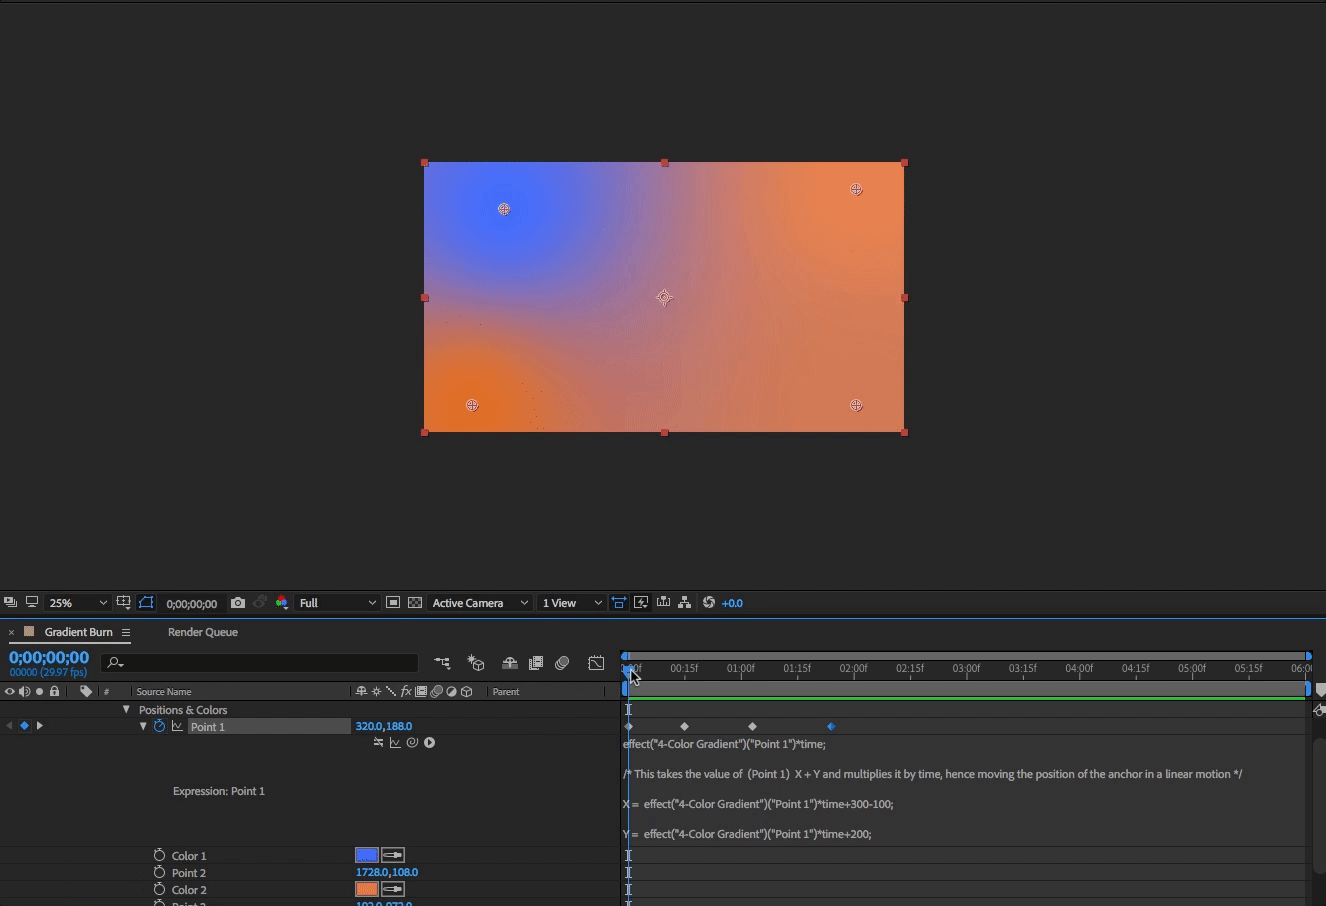Click the Point 1 value 320.0,188.0
Screen dimensions: 1326x906
[384, 726]
